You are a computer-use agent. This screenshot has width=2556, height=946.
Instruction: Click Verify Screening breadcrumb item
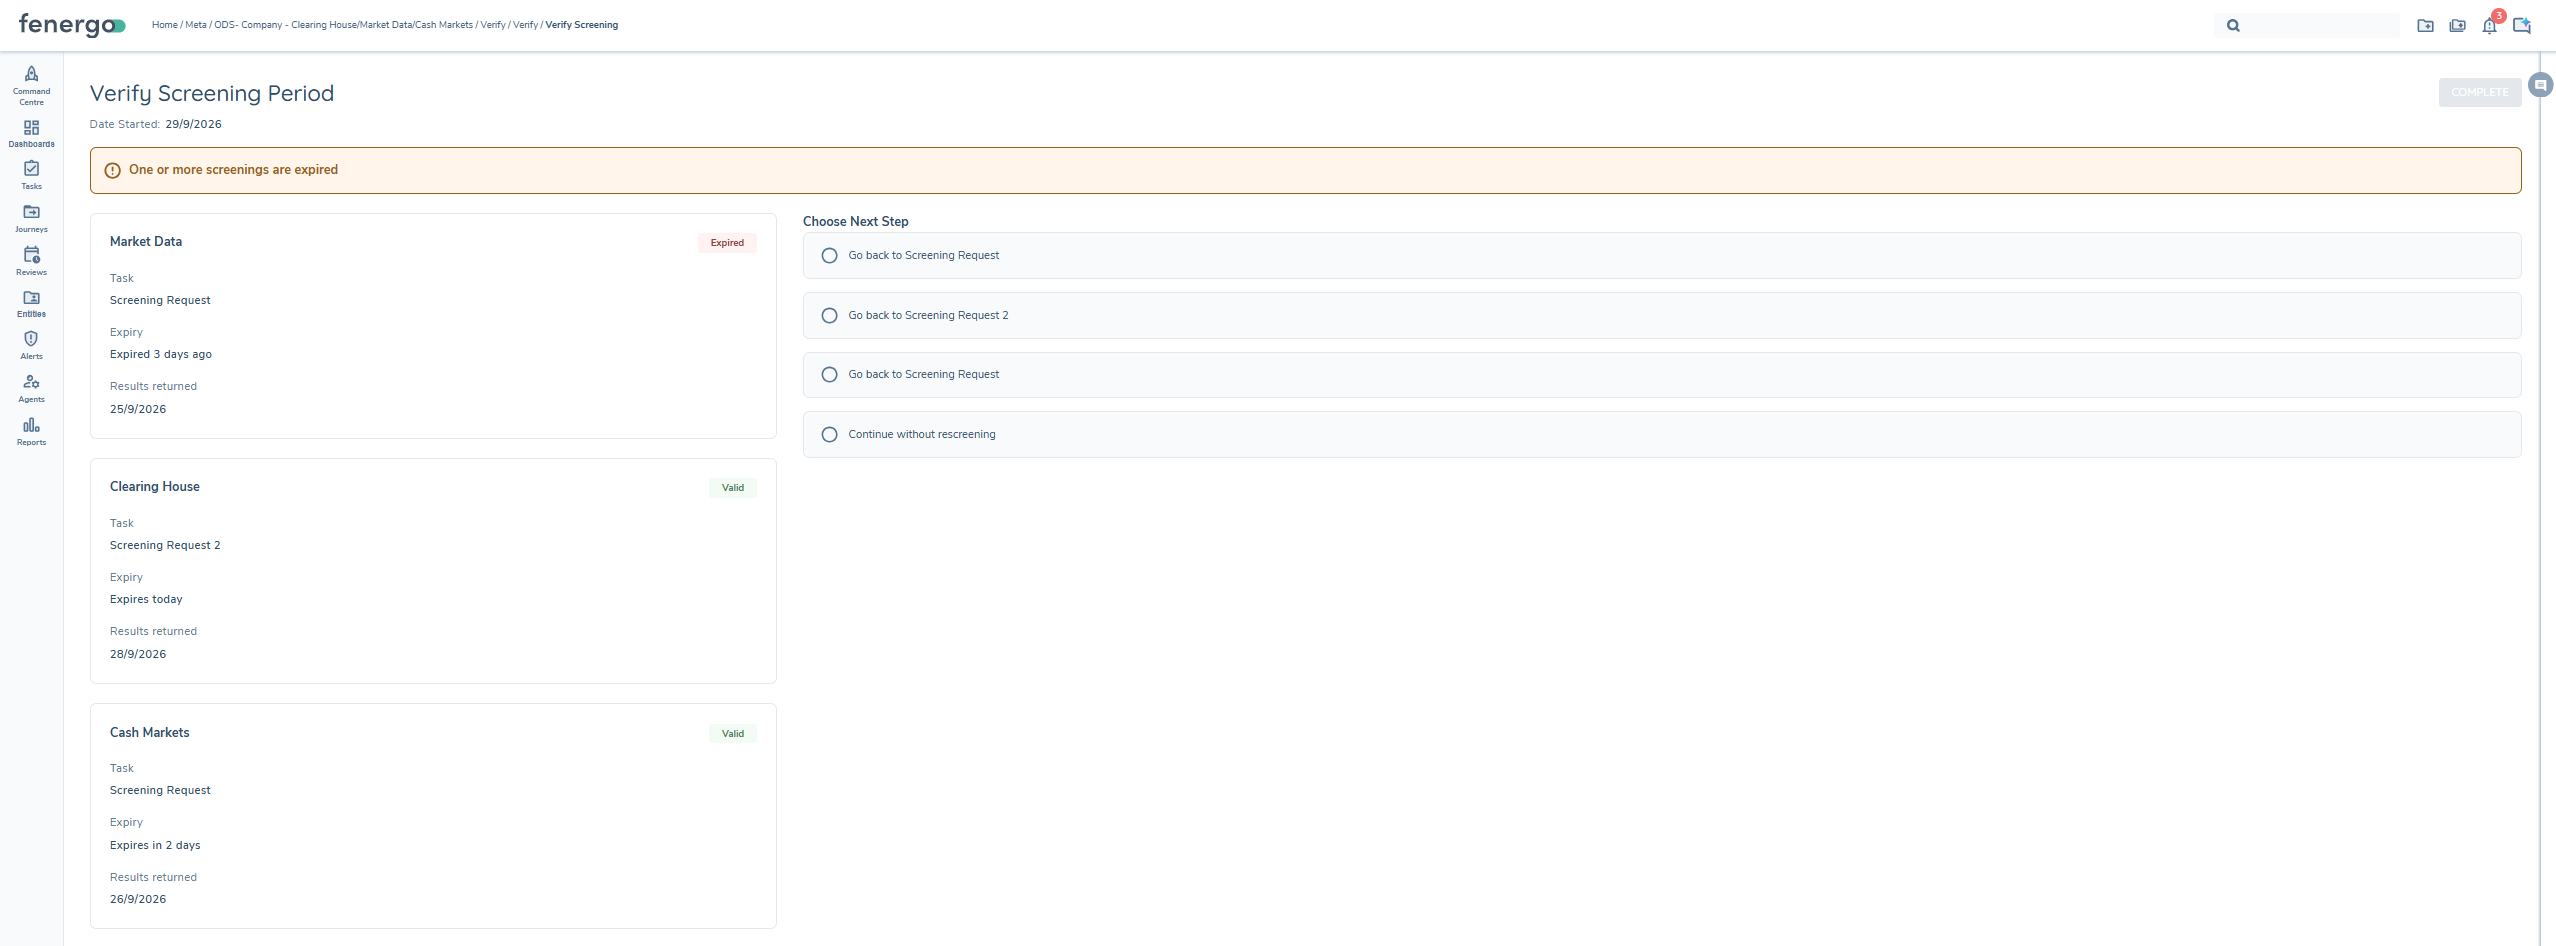click(x=581, y=25)
